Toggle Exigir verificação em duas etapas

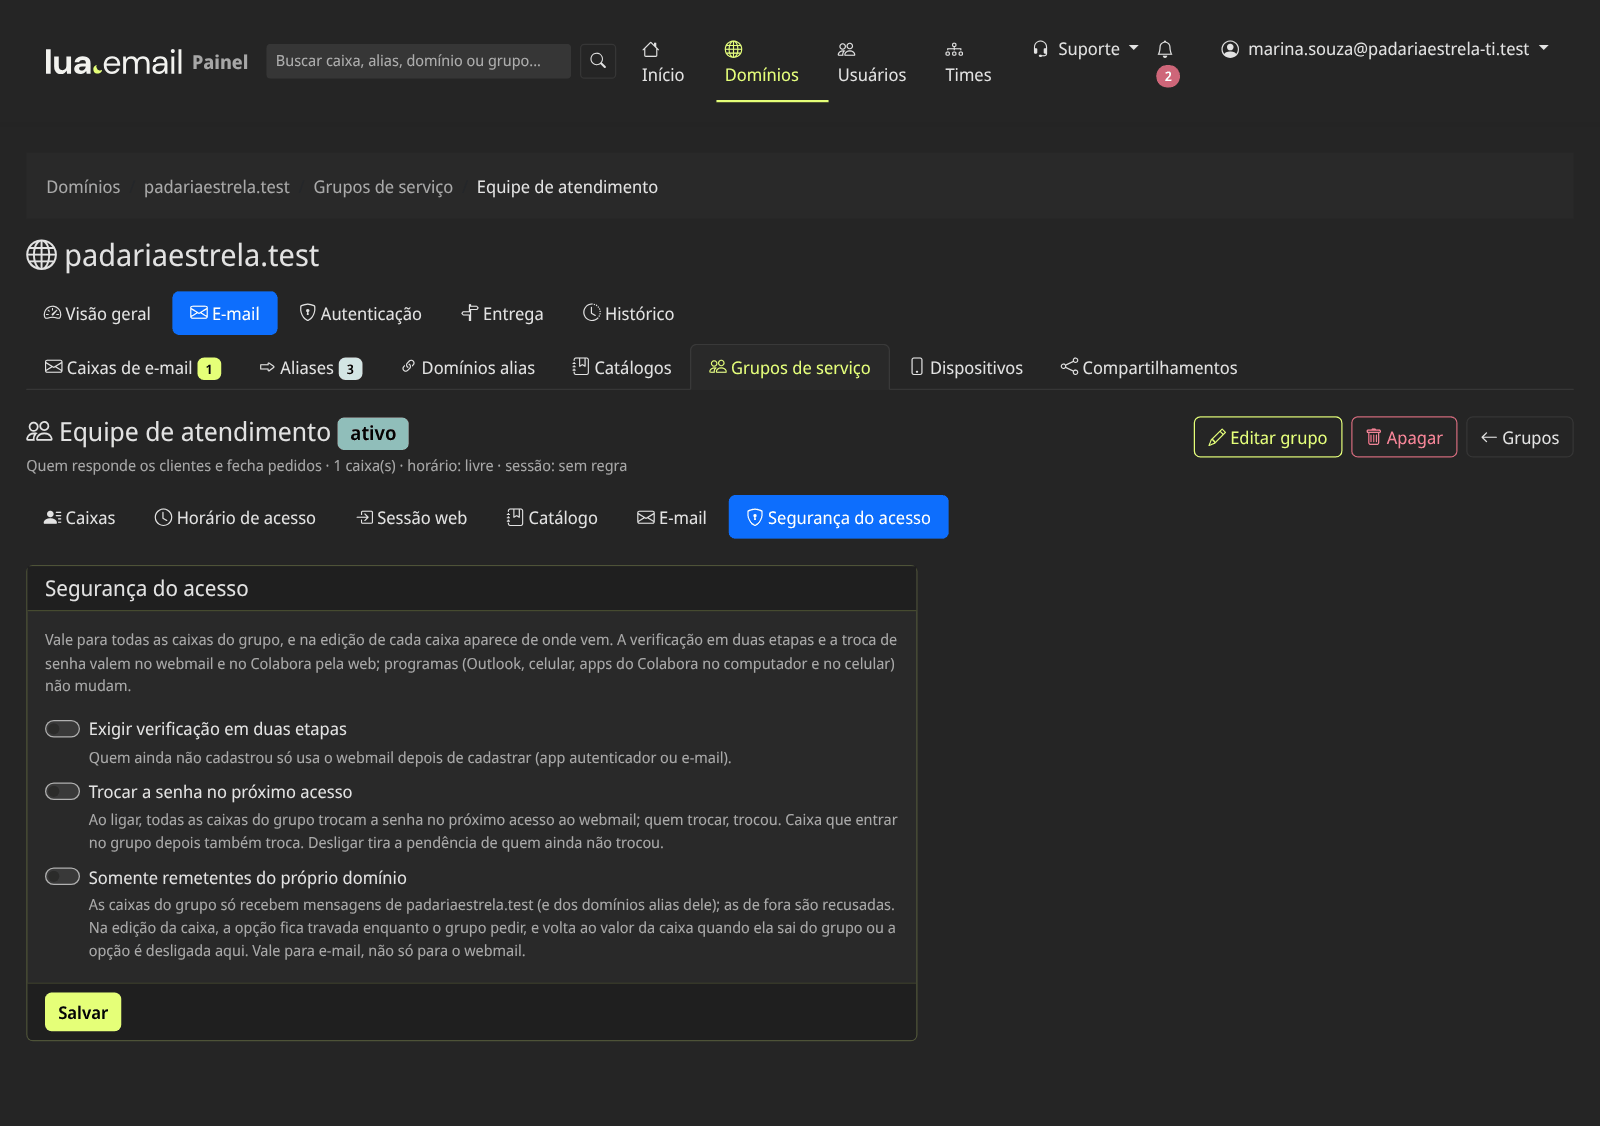click(62, 729)
